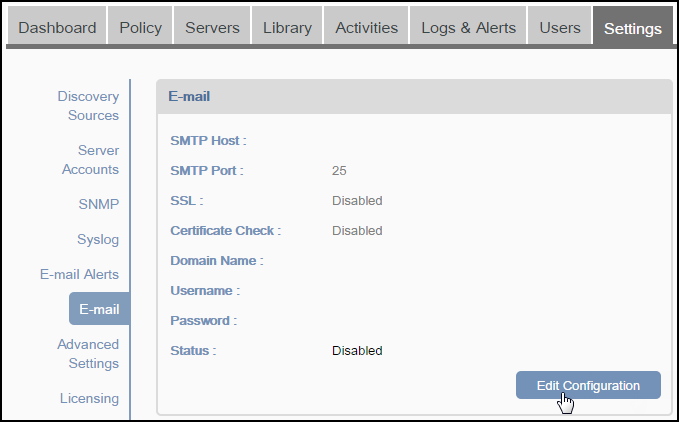Click the Status Disabled value
679x422 pixels.
pyautogui.click(x=357, y=351)
